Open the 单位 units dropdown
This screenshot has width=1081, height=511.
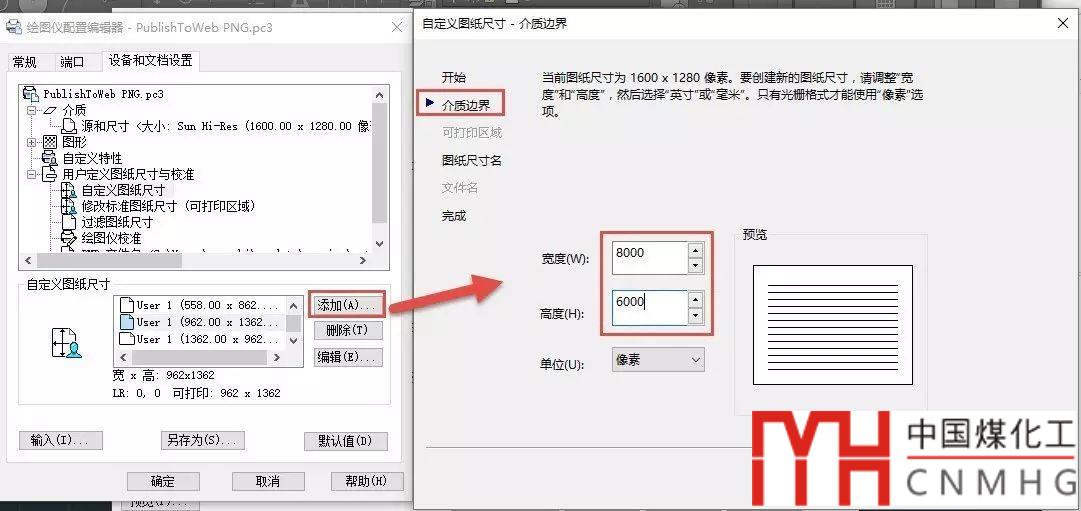pyautogui.click(x=657, y=360)
